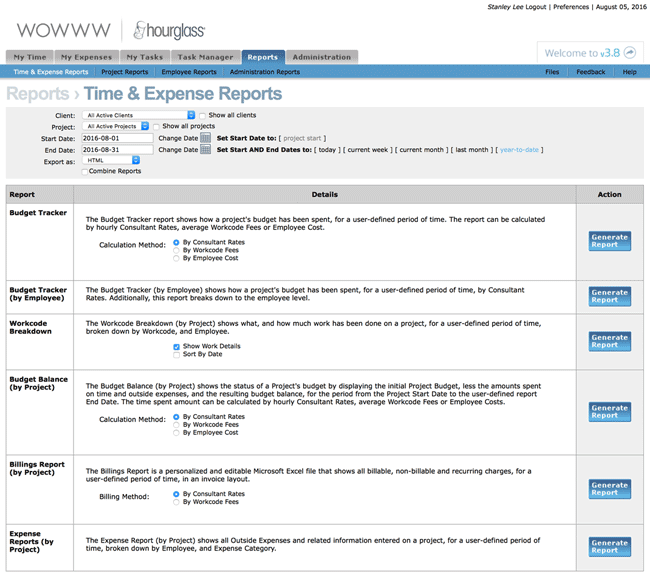Open Time & Expense Reports submenu
The width and height of the screenshot is (650, 579).
pyautogui.click(x=51, y=72)
